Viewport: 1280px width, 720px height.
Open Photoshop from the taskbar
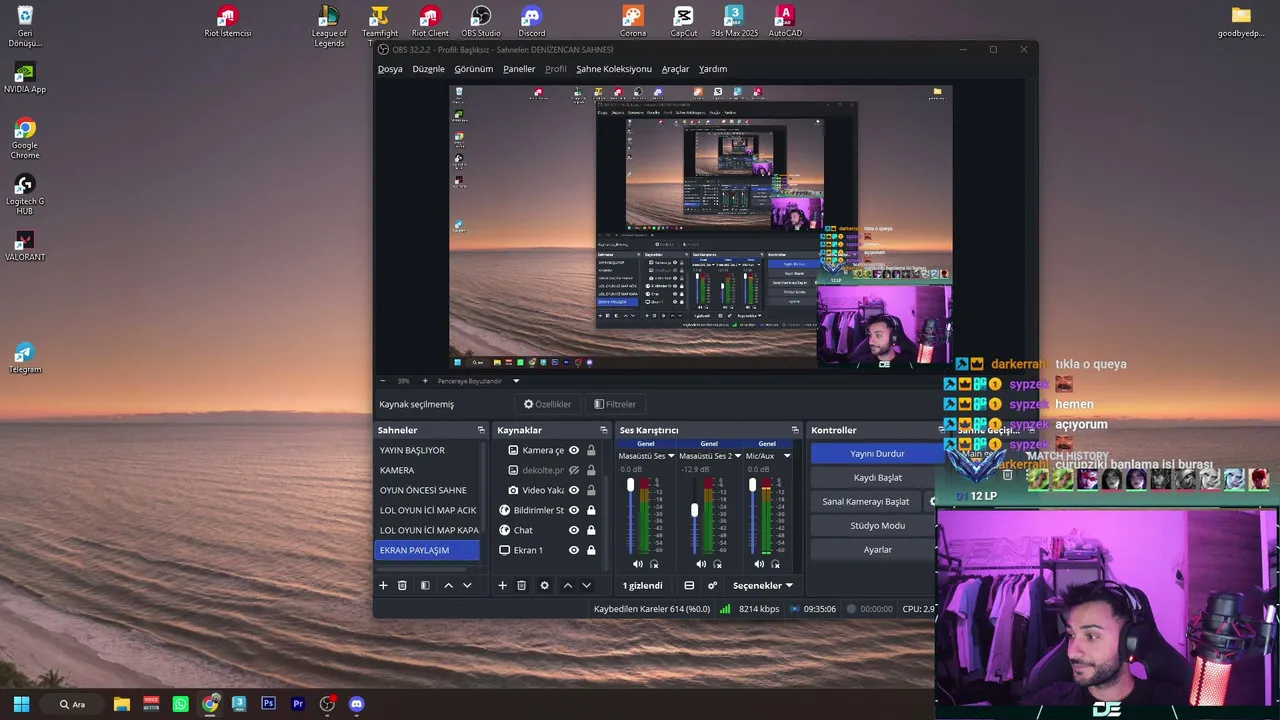pyautogui.click(x=268, y=704)
